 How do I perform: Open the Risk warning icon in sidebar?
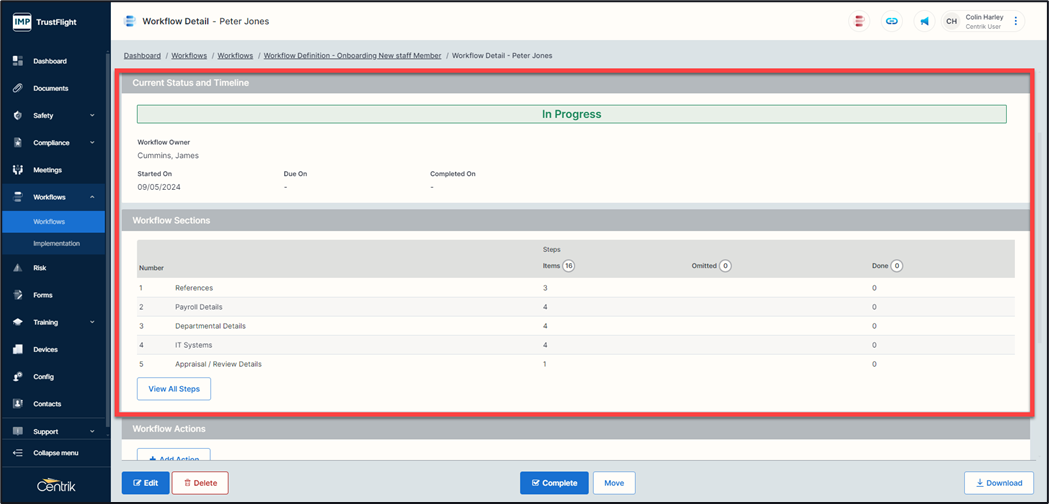click(18, 268)
